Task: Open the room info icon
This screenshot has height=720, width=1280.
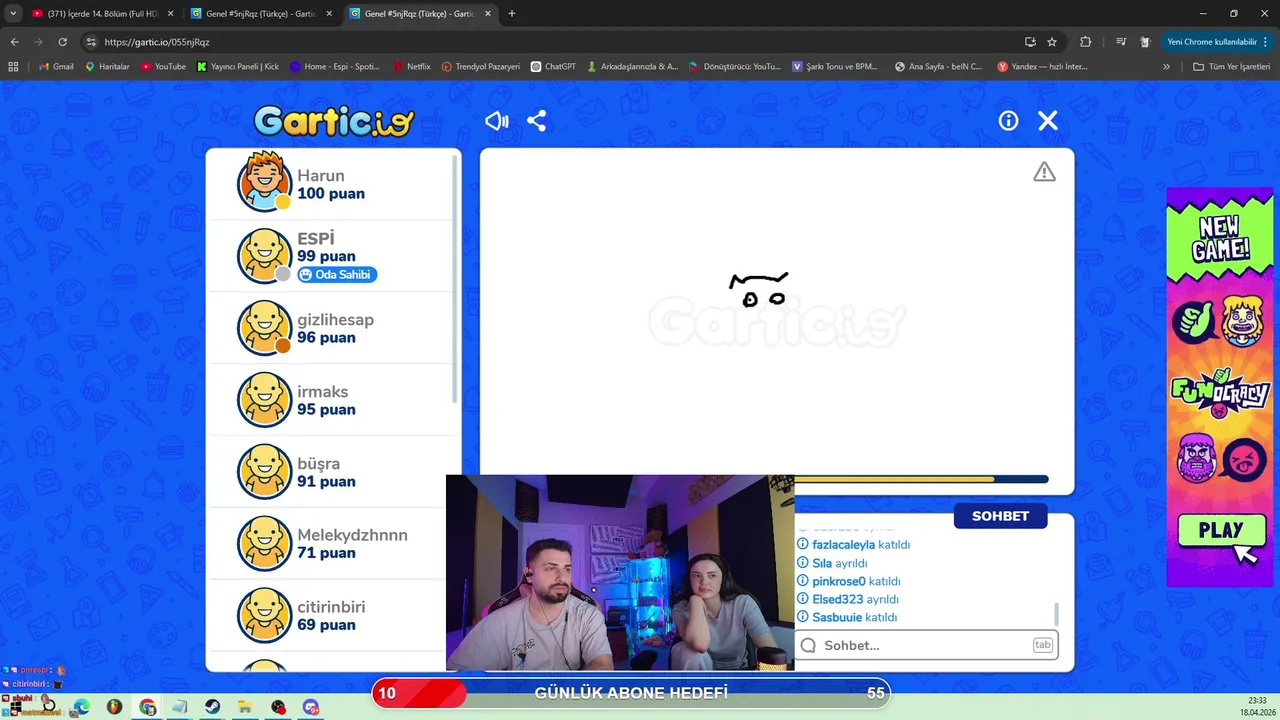Action: pos(1008,121)
